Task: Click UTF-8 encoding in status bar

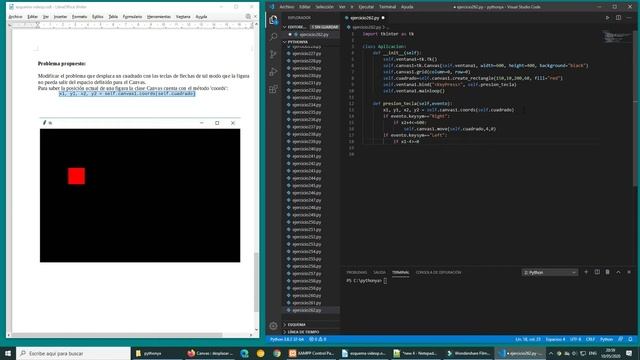Action: click(x=576, y=339)
